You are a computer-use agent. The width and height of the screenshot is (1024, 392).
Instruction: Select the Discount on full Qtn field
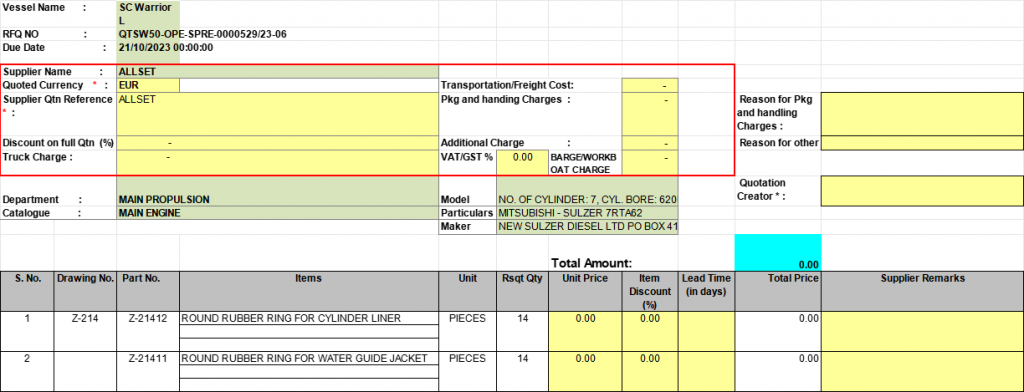(278, 143)
